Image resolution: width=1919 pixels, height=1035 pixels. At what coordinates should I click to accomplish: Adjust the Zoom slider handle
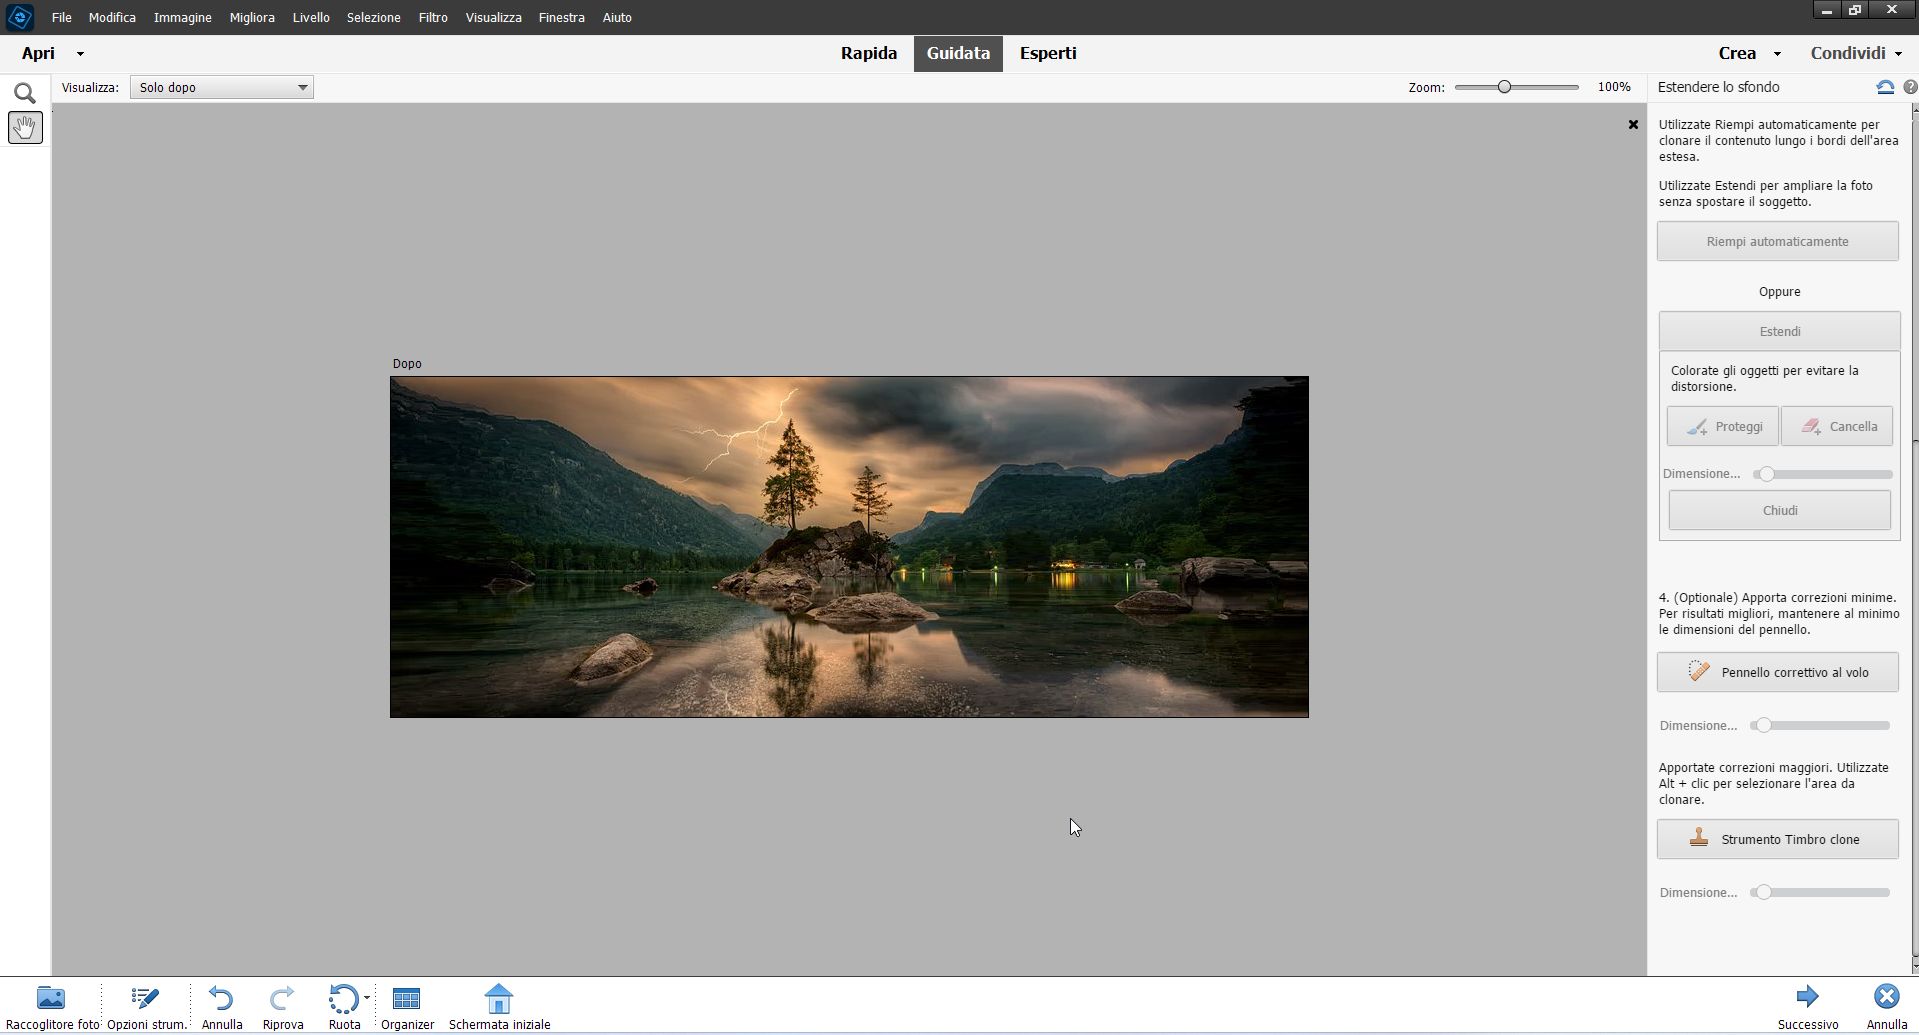pyautogui.click(x=1504, y=87)
